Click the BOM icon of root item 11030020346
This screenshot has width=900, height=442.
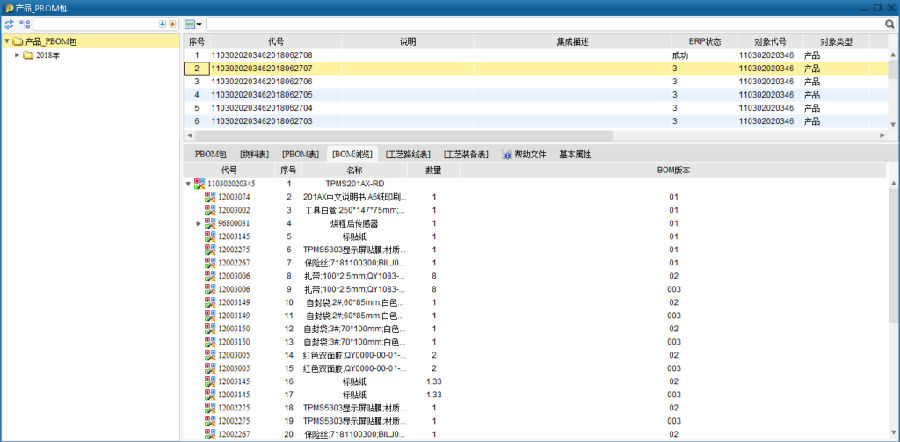[x=199, y=184]
